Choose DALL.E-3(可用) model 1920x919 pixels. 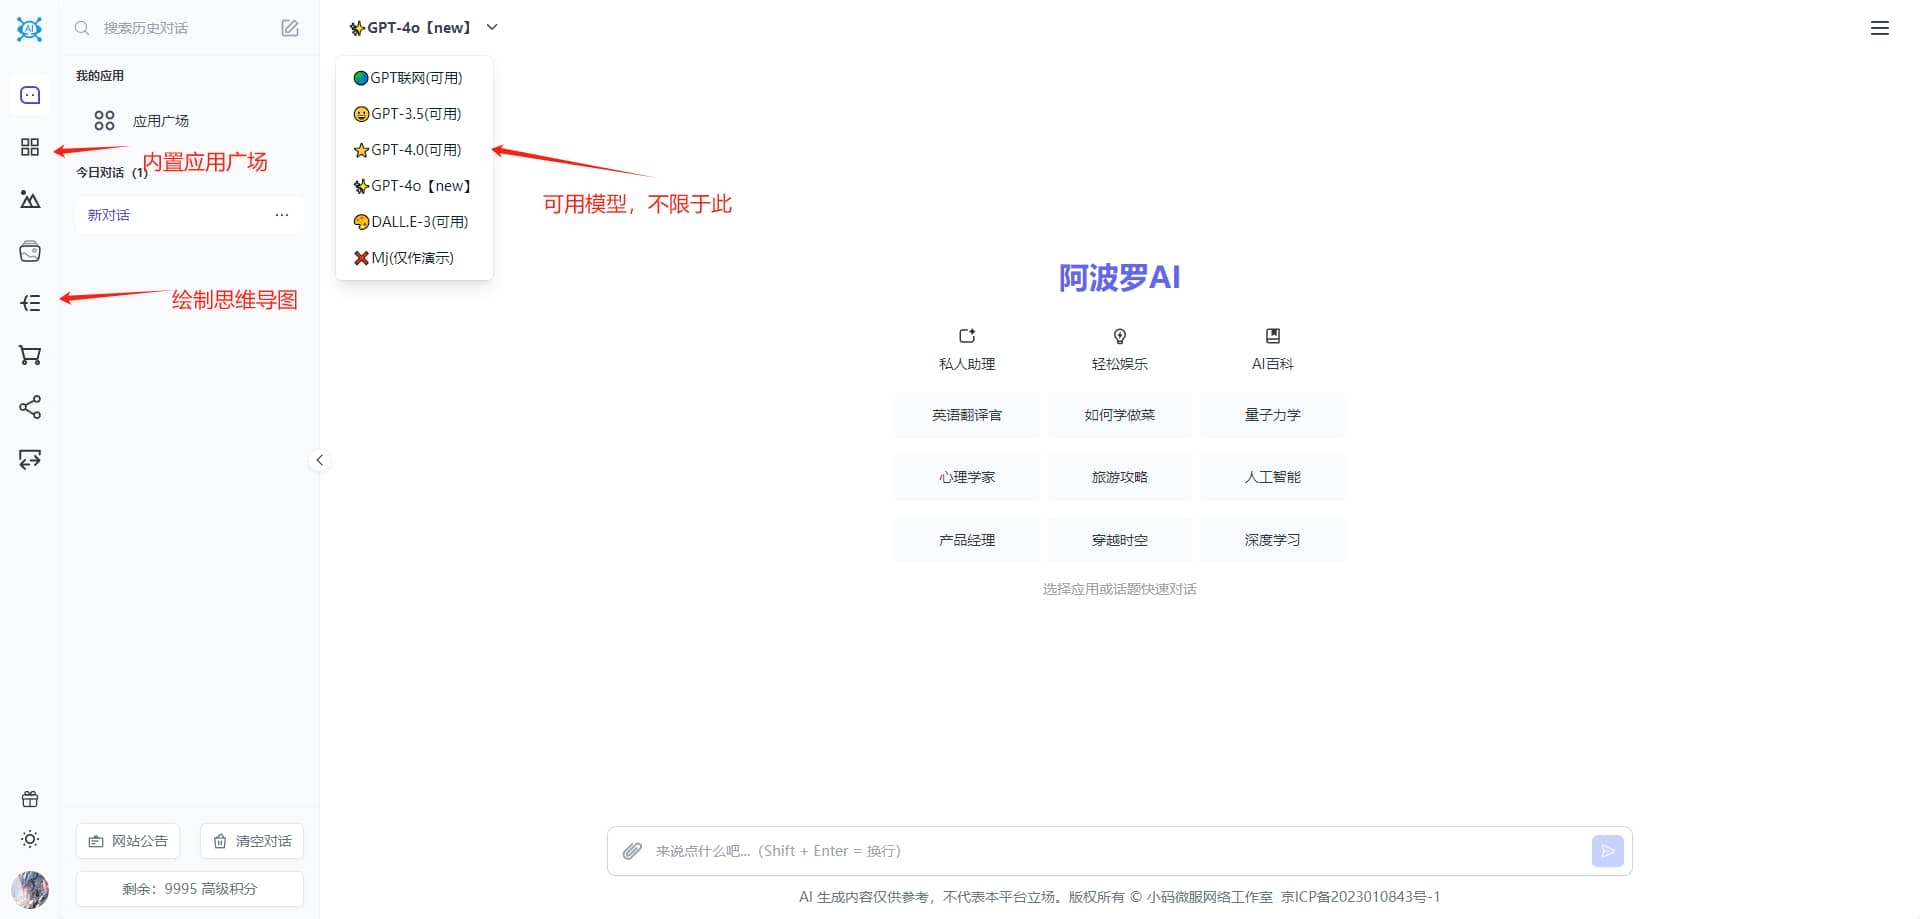coord(414,222)
